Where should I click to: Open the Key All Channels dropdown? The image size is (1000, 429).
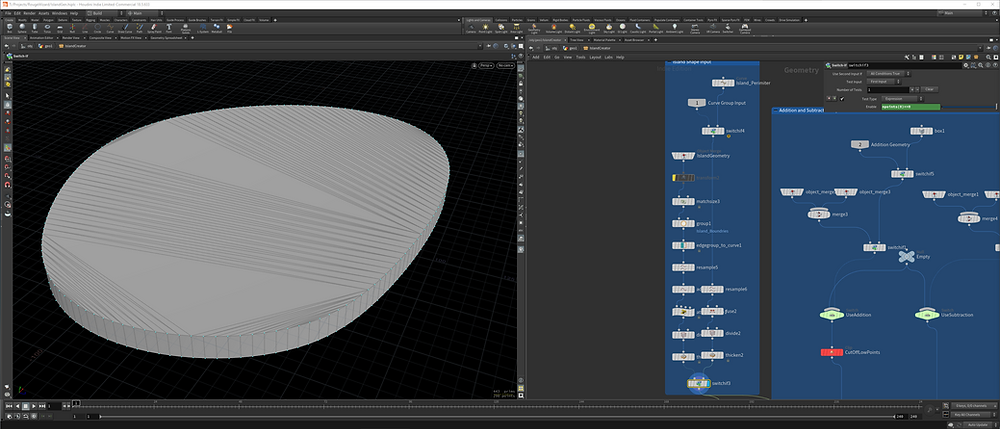973,415
